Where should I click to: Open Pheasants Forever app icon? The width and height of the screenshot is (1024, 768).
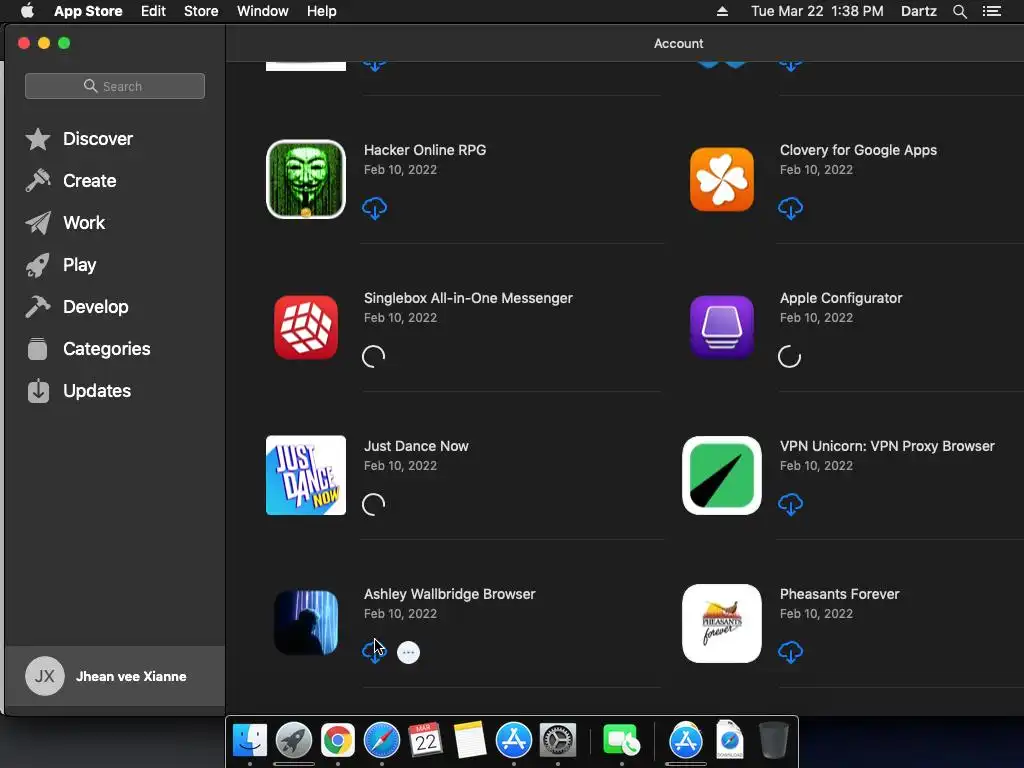point(722,623)
